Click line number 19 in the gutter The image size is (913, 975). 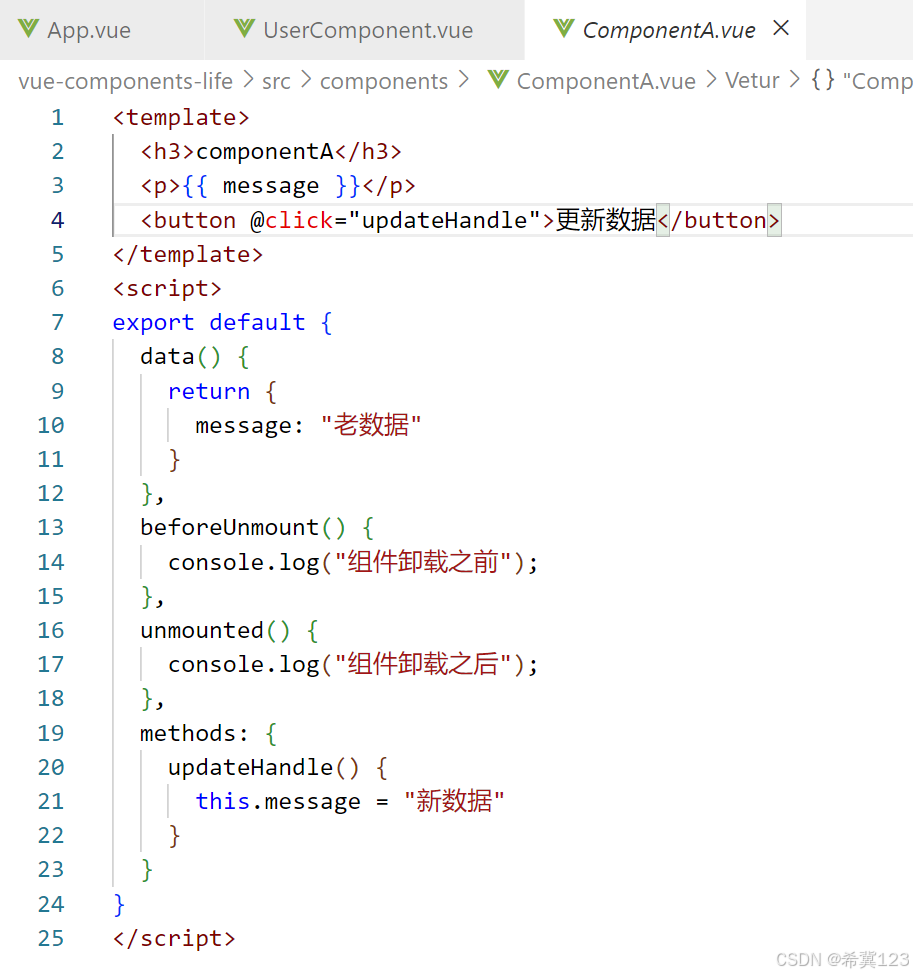50,733
